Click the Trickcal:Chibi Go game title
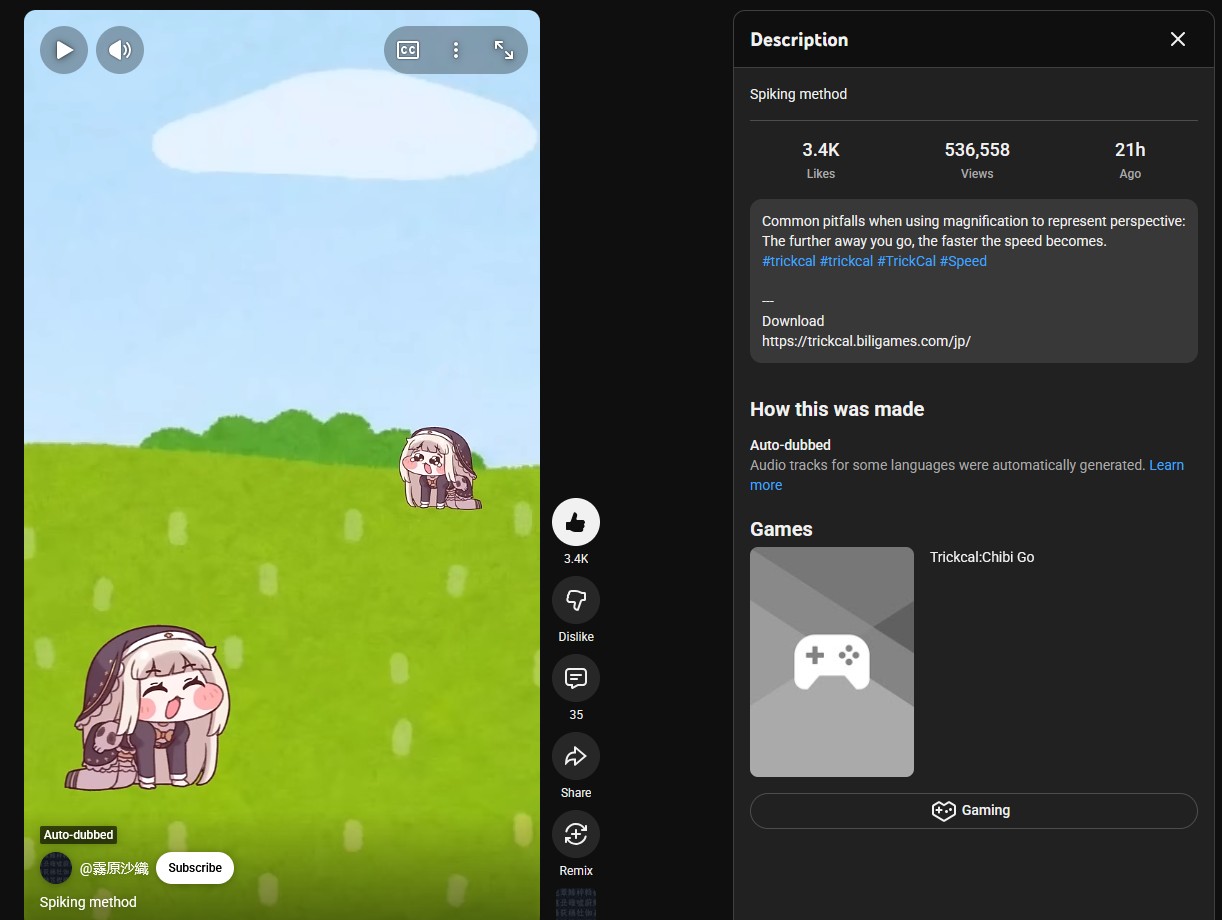 [x=982, y=557]
